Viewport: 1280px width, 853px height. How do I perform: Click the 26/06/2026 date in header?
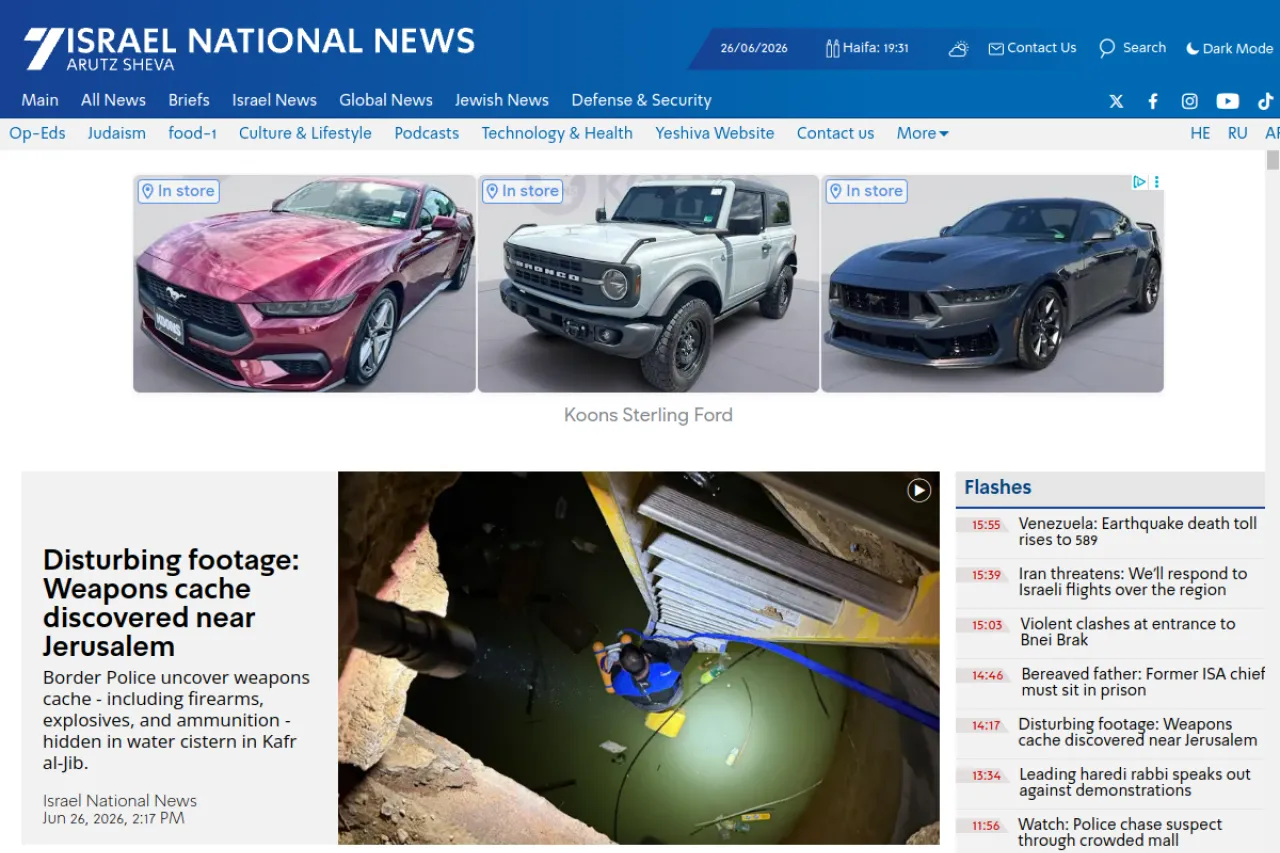(x=754, y=48)
